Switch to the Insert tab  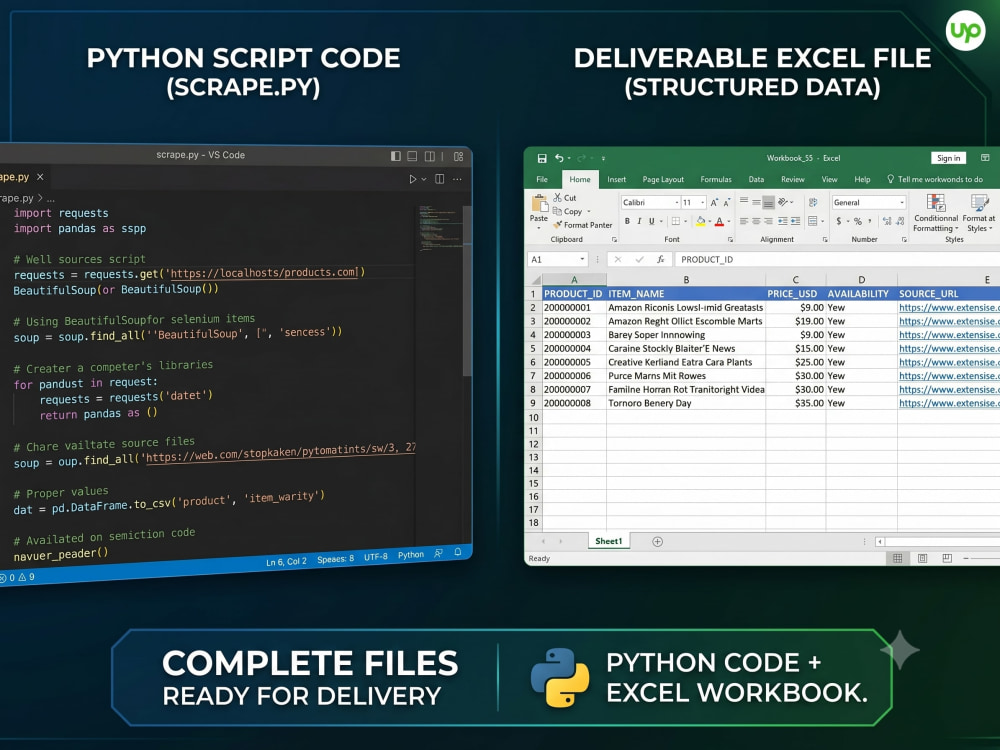click(617, 180)
